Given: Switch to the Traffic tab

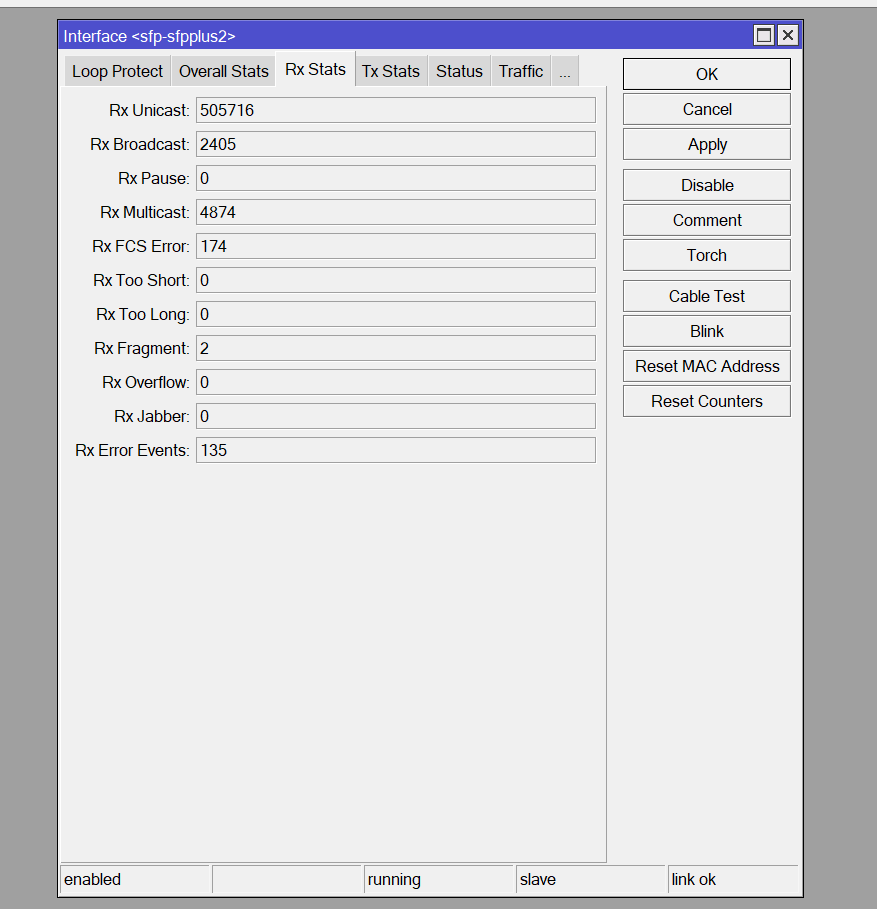Looking at the screenshot, I should (520, 70).
